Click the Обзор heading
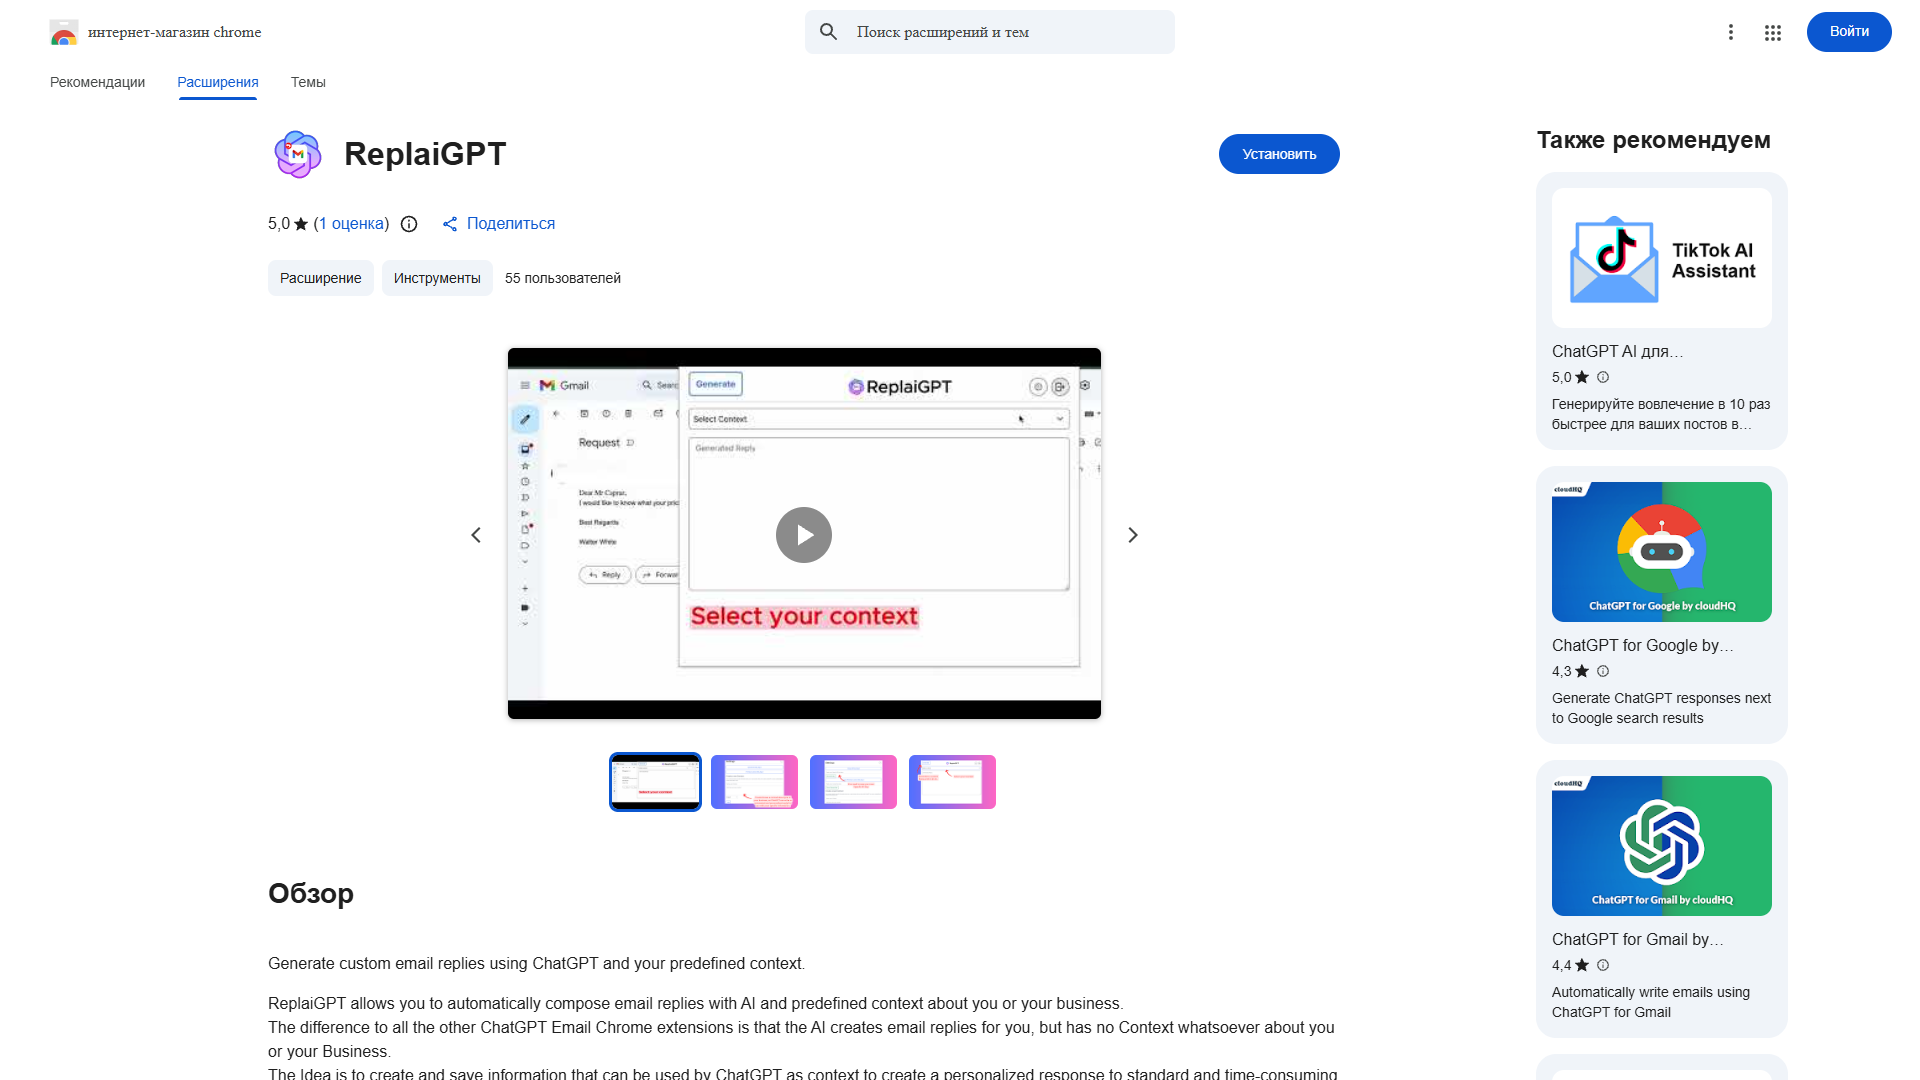Screen dimensions: 1920x1080 tap(311, 893)
